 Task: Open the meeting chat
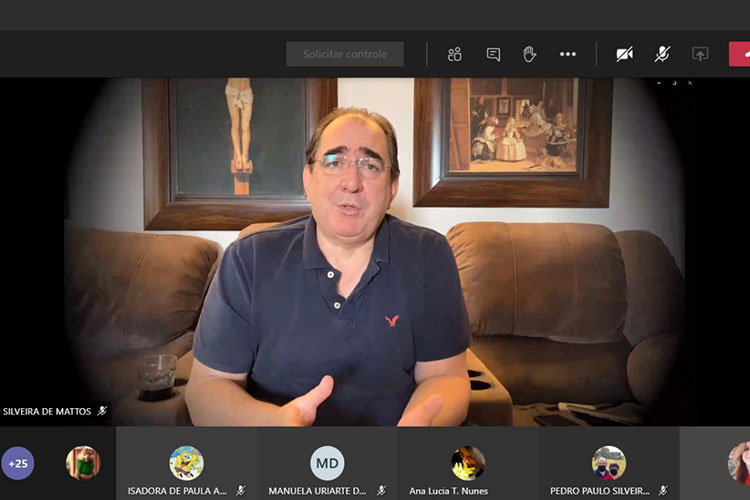(493, 54)
